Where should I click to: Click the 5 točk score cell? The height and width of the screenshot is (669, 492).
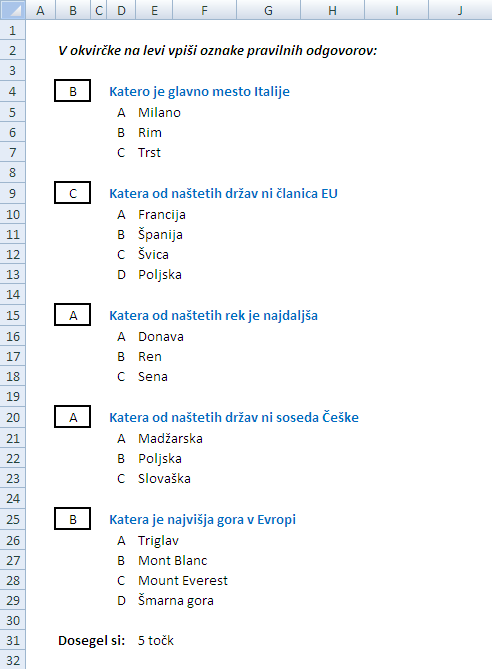point(156,640)
